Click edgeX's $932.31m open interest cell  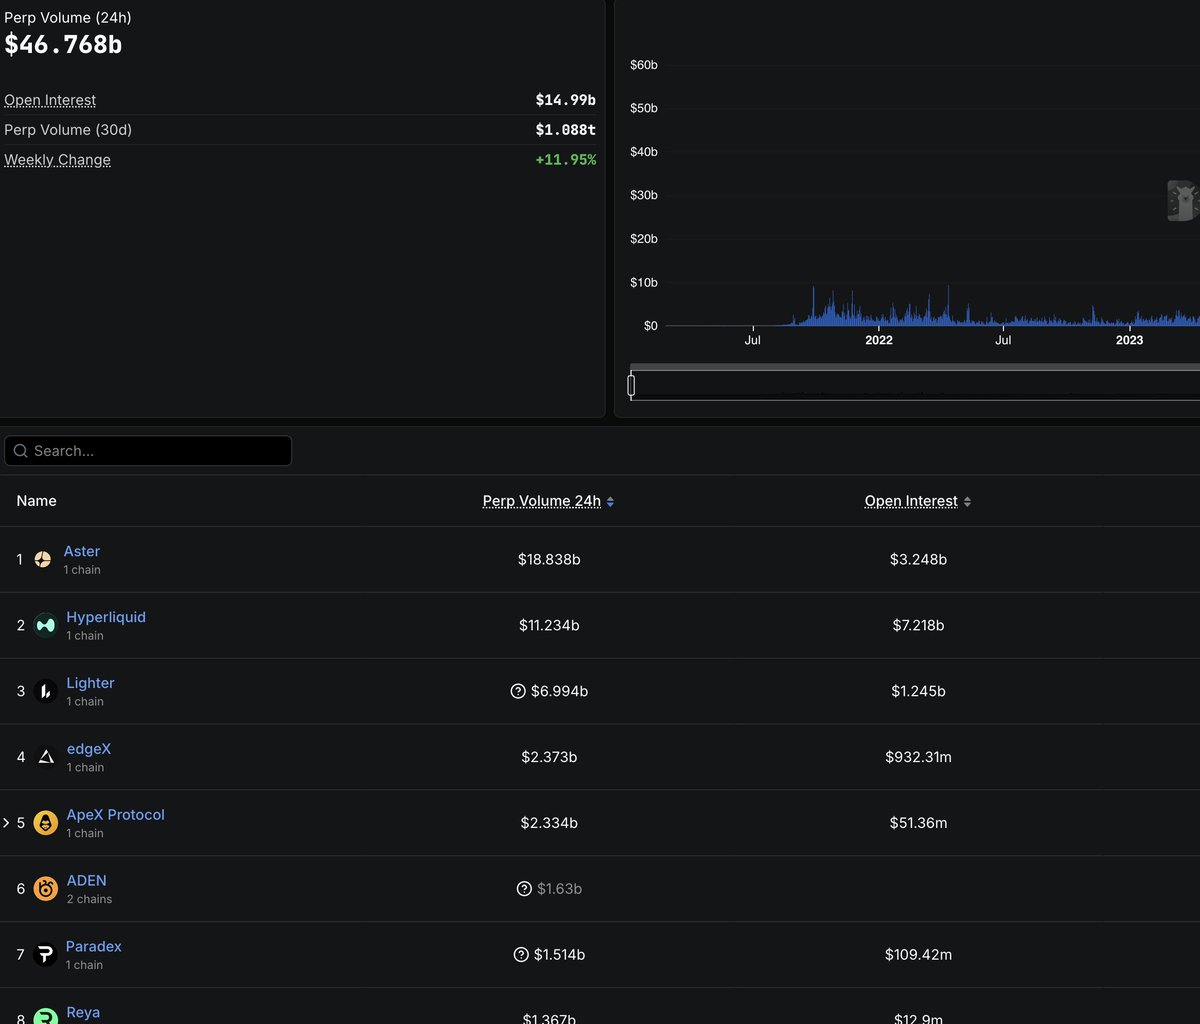click(918, 757)
